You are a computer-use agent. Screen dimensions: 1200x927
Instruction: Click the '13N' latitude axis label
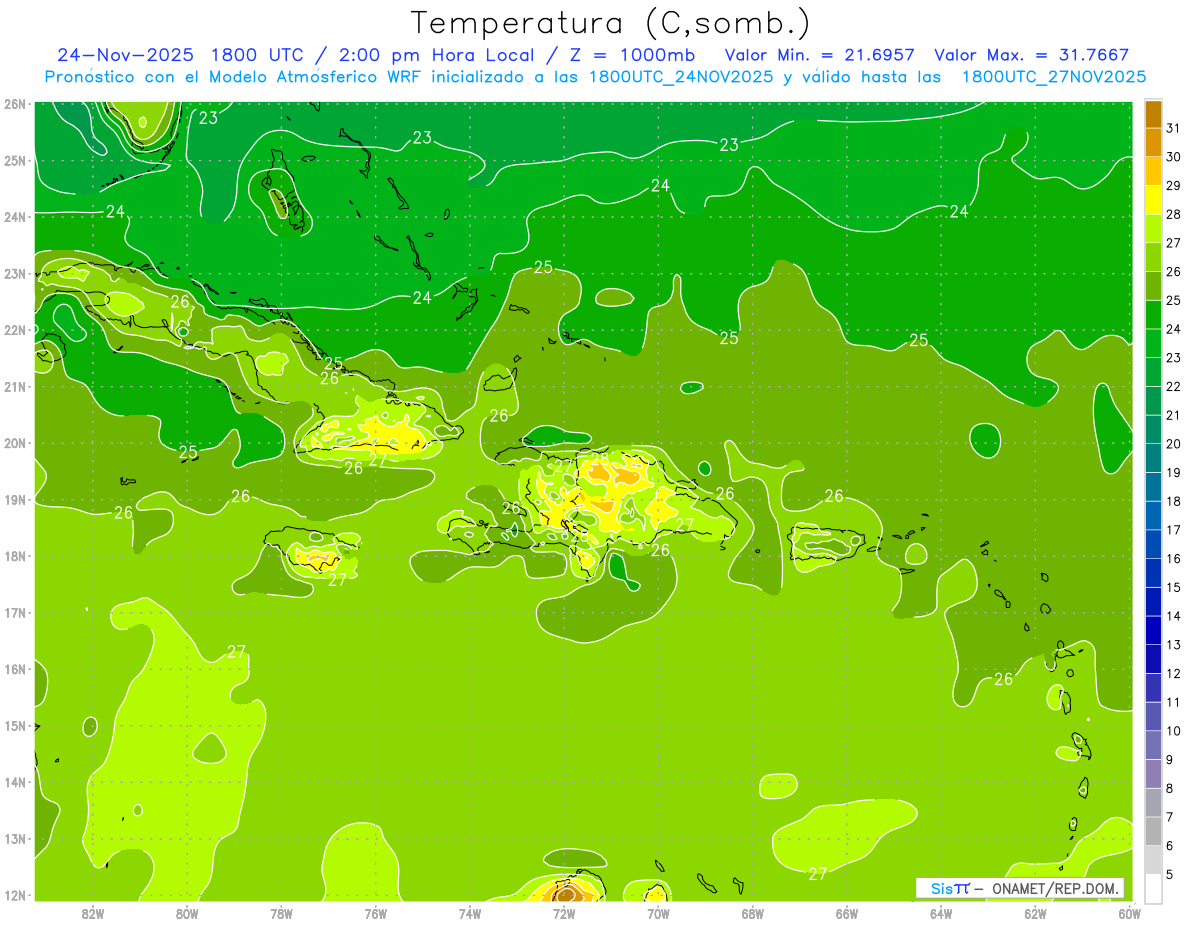click(15, 838)
